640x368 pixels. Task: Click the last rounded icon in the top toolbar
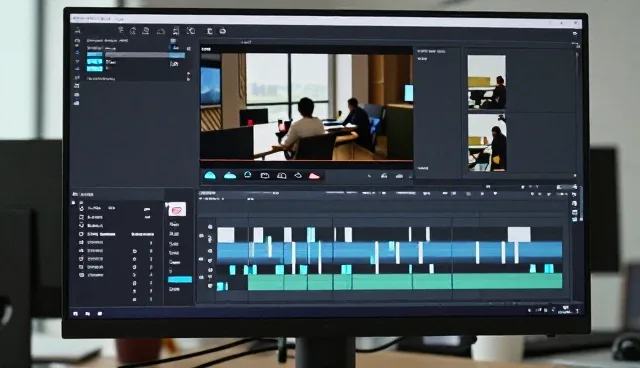[222, 31]
